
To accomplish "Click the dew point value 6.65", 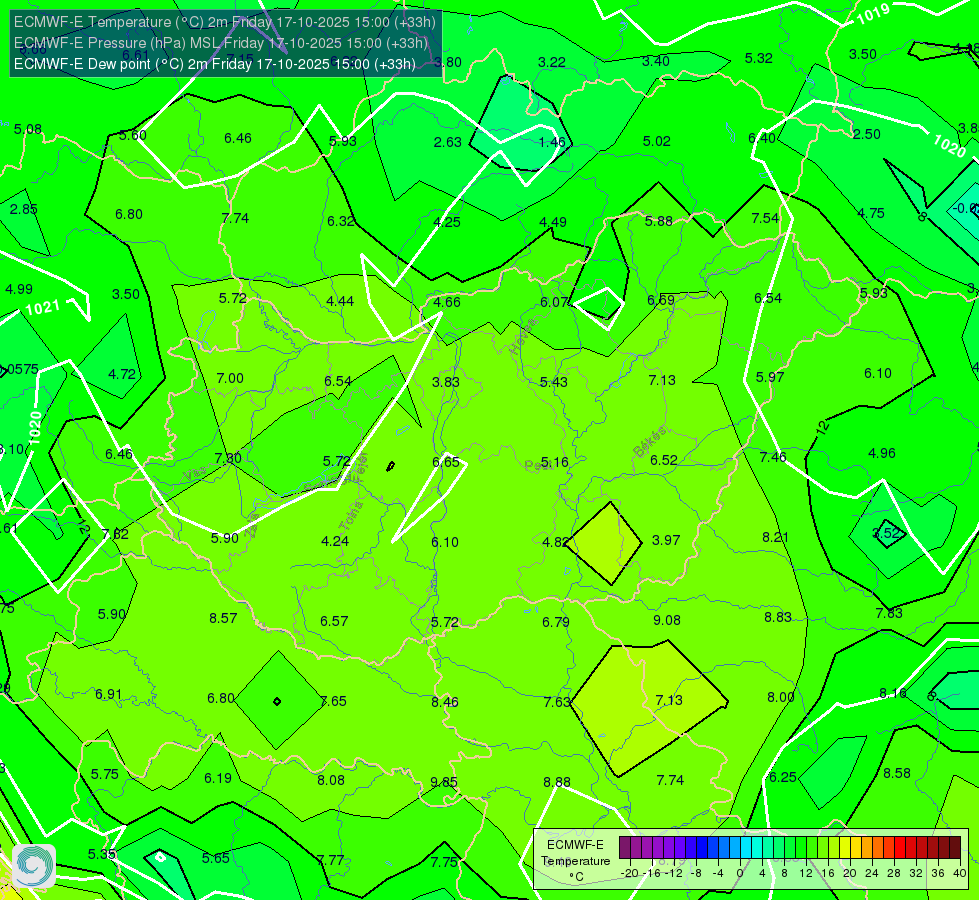I will [x=446, y=462].
